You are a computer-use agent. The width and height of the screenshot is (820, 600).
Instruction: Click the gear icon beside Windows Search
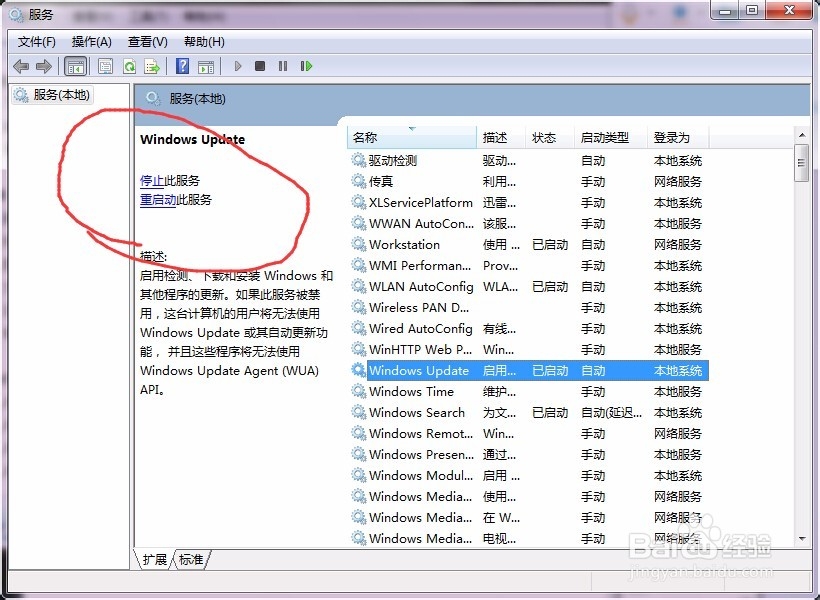tap(358, 412)
